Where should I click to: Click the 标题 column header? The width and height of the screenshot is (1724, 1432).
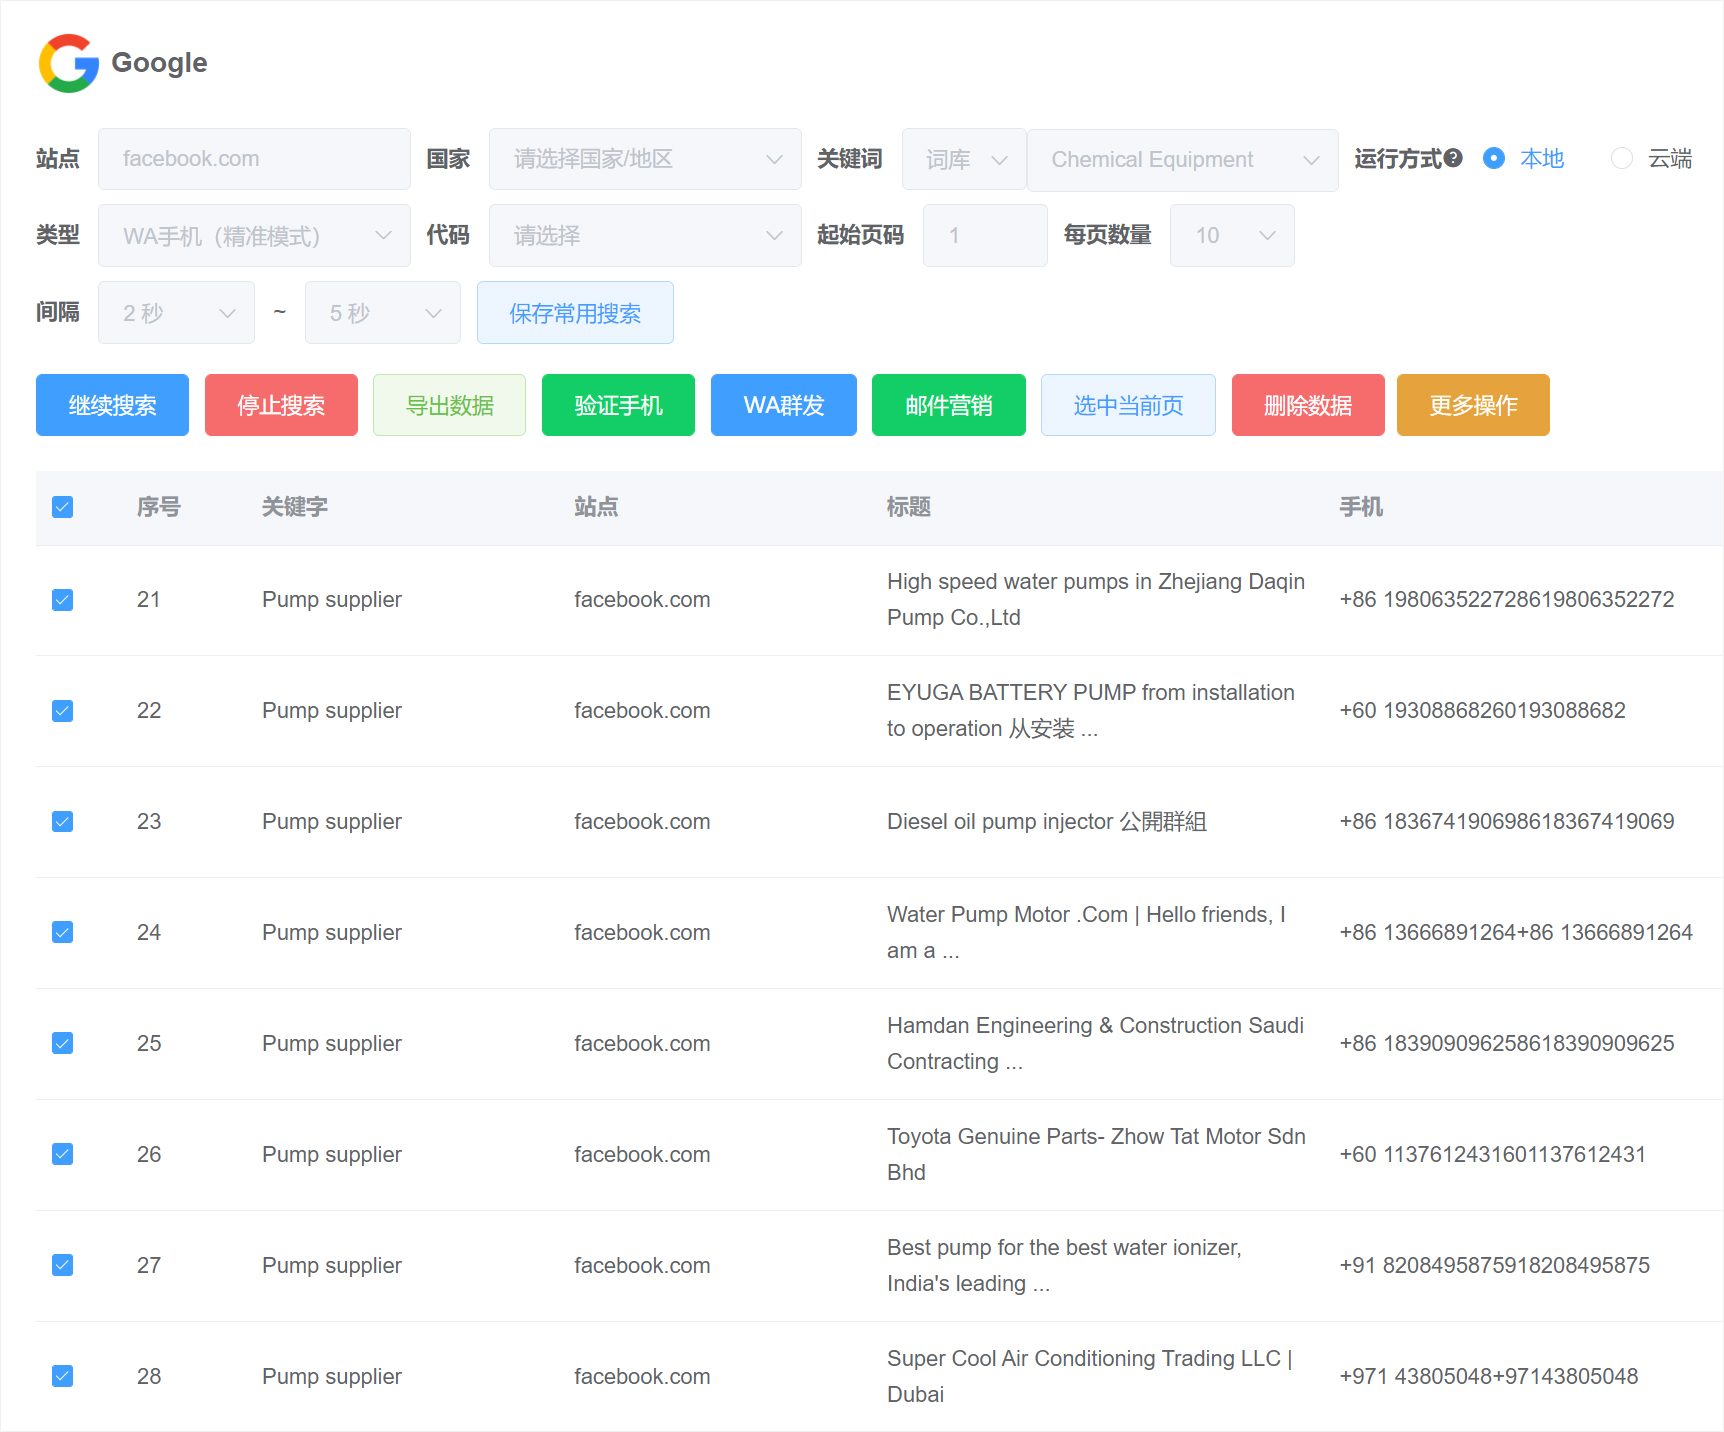coord(909,507)
